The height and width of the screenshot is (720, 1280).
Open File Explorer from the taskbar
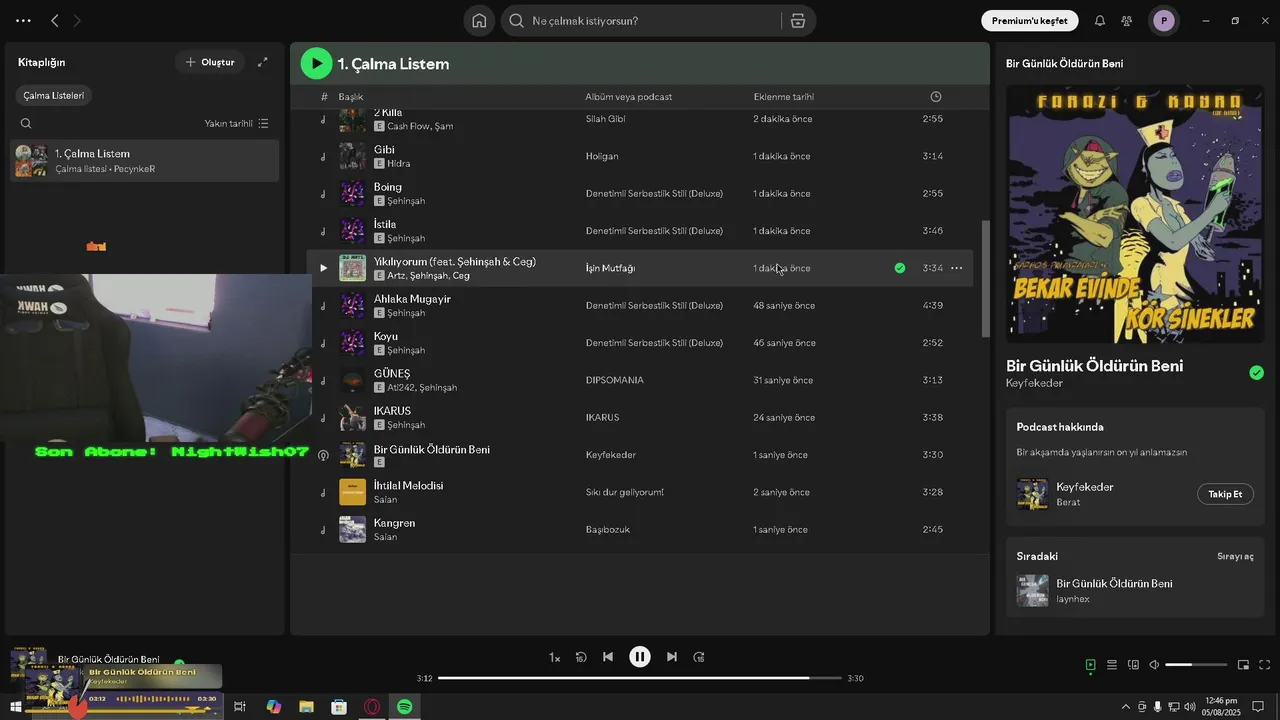[x=307, y=707]
